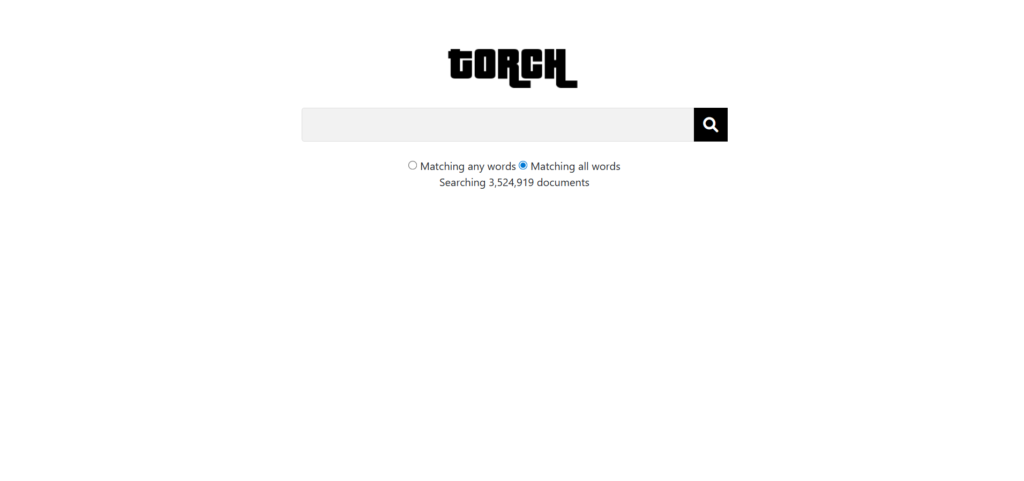The height and width of the screenshot is (481, 1024).
Task: Click the word "documents" below radio buttons
Action: point(563,183)
